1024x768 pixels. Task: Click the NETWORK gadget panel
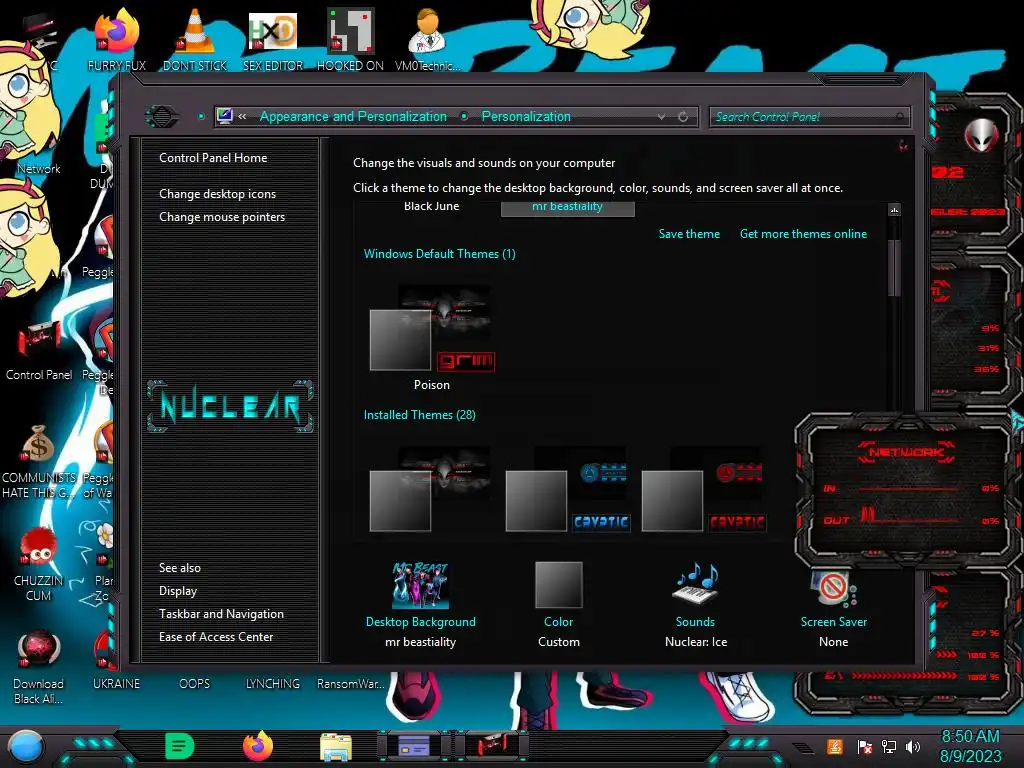908,491
